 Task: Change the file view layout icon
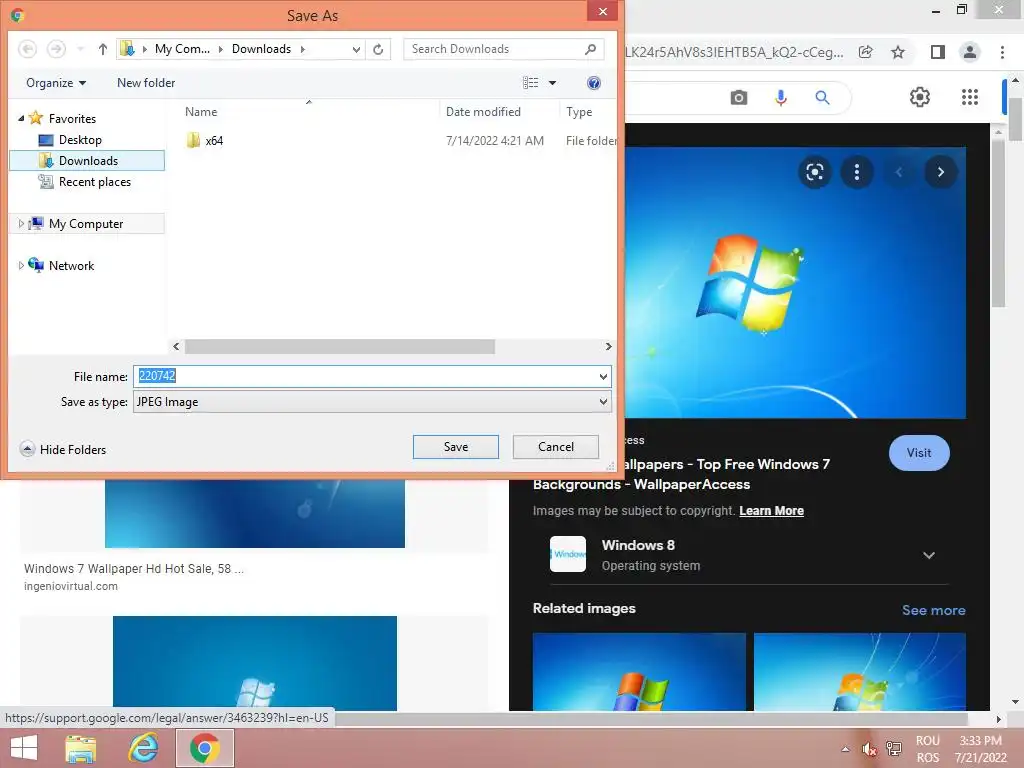tap(530, 83)
